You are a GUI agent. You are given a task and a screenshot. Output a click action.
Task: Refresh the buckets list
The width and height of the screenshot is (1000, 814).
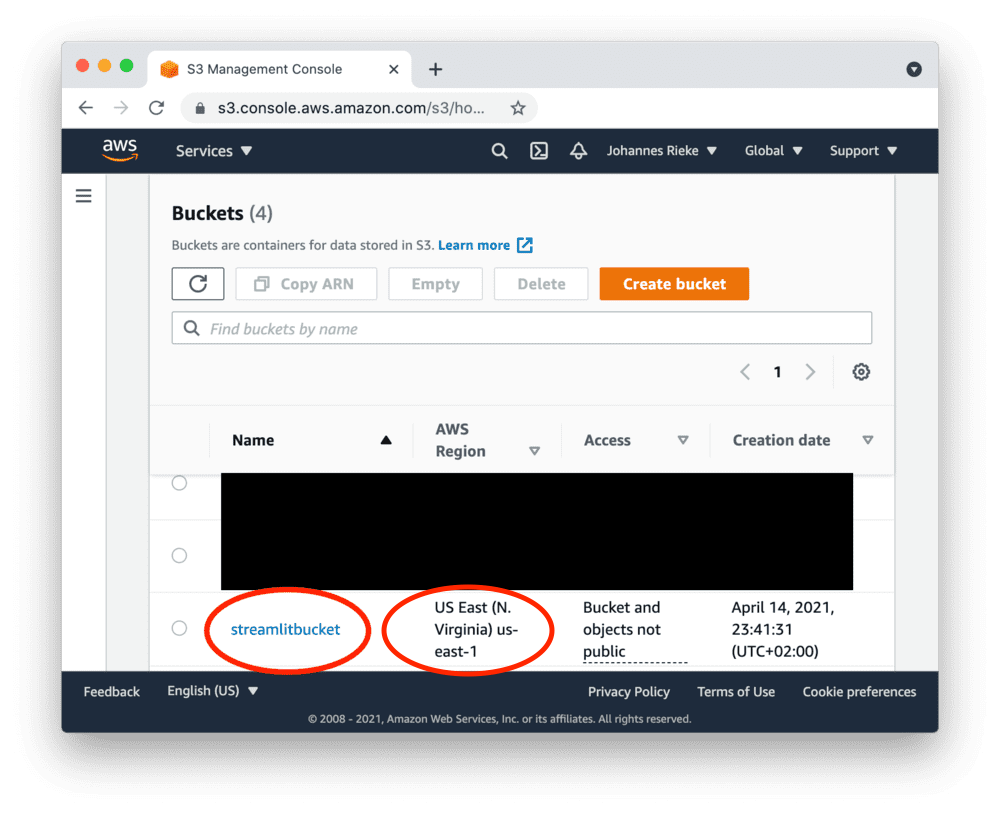click(197, 283)
